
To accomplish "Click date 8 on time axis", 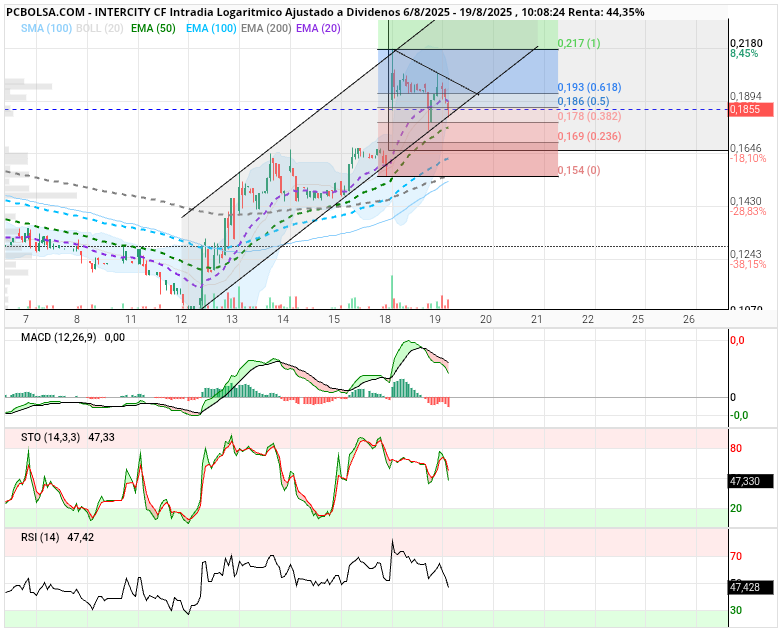I will [76, 319].
